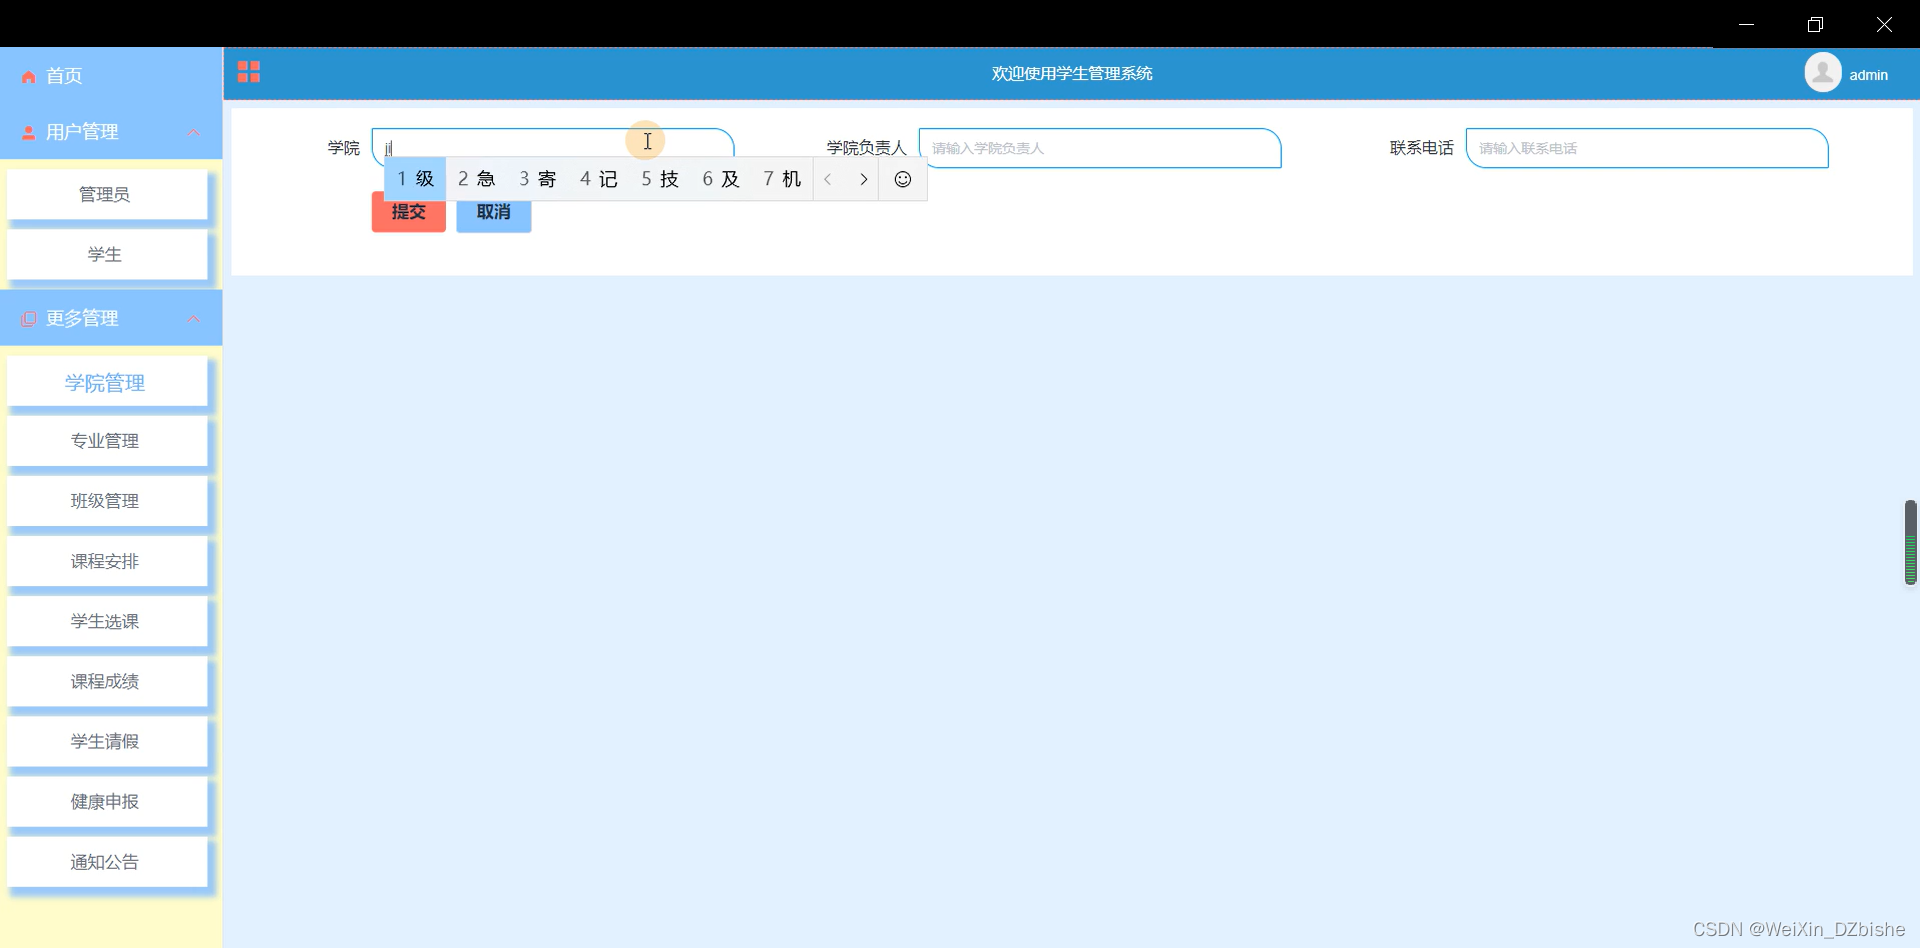Screen dimensions: 1920x948
Task: Go to 课程安排 page
Action: (107, 561)
